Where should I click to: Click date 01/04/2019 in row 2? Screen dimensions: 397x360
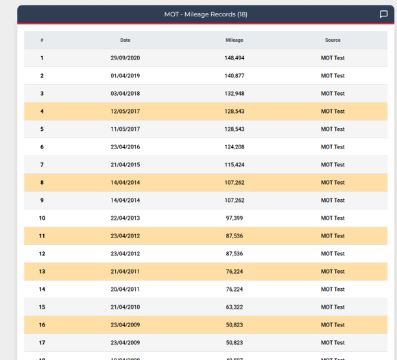point(125,76)
